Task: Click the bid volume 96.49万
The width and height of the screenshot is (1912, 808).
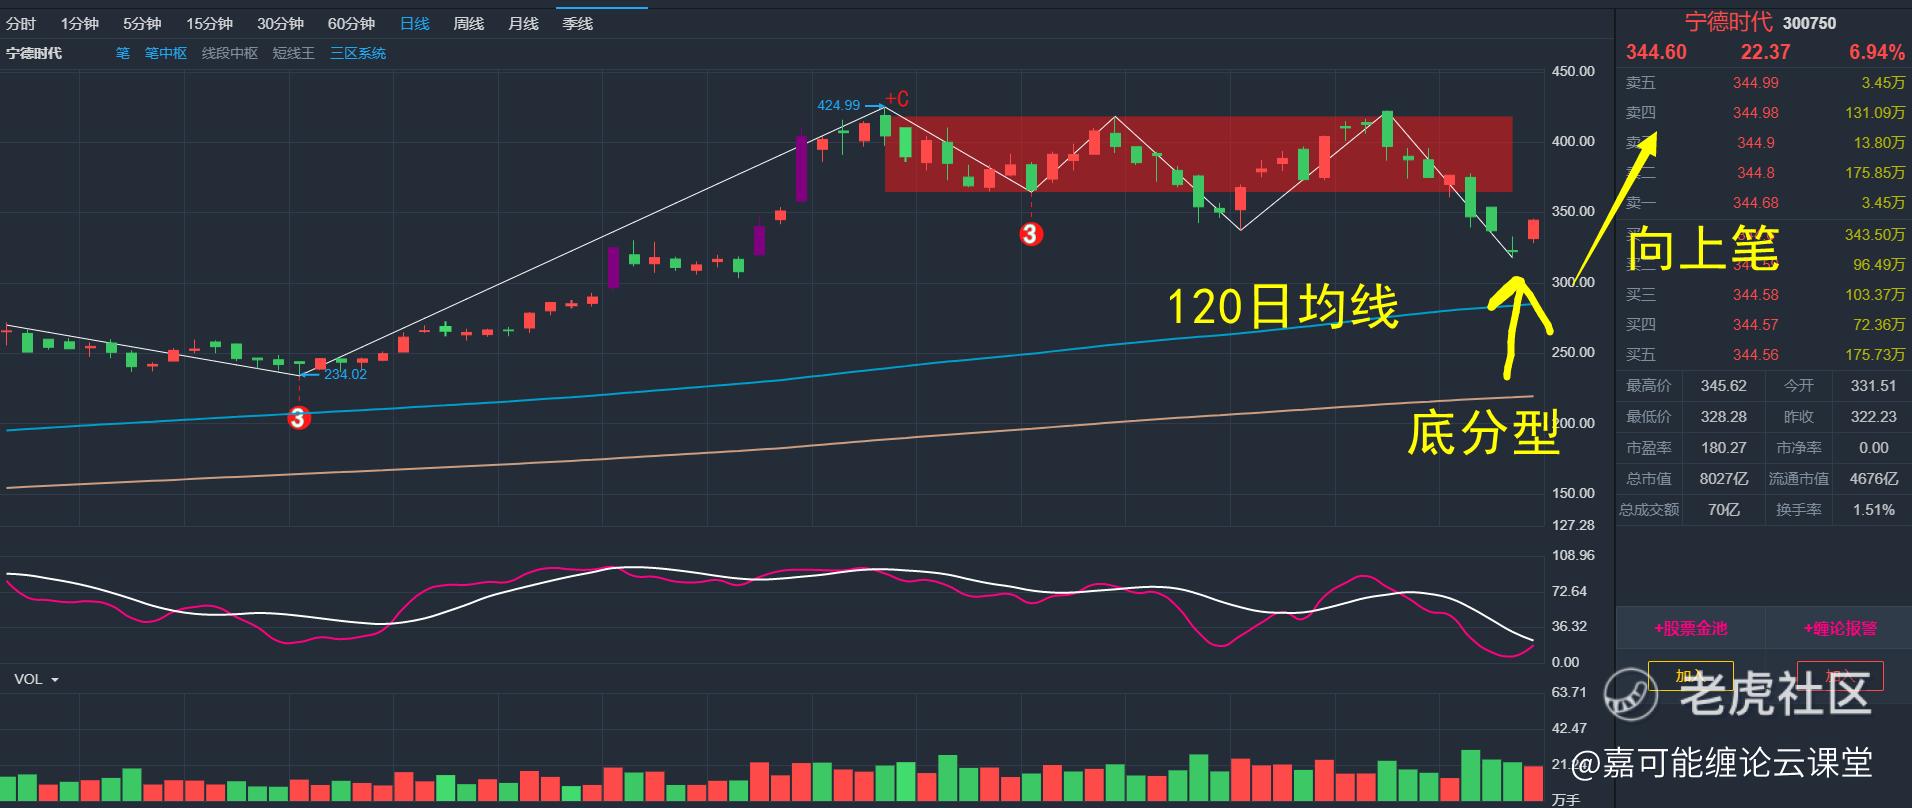Action: [x=1879, y=265]
